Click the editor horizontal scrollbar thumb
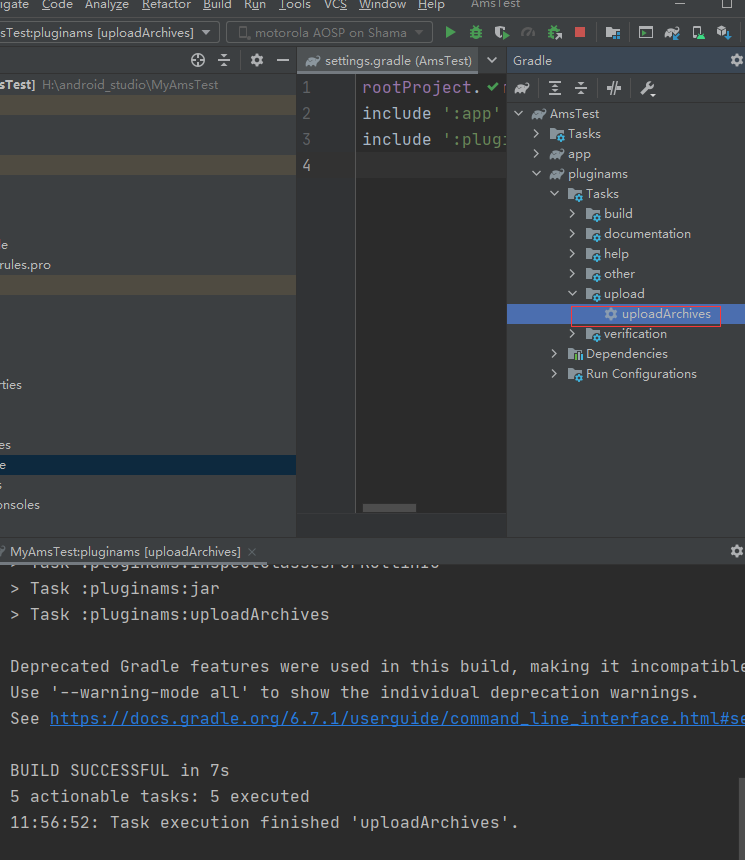 390,508
